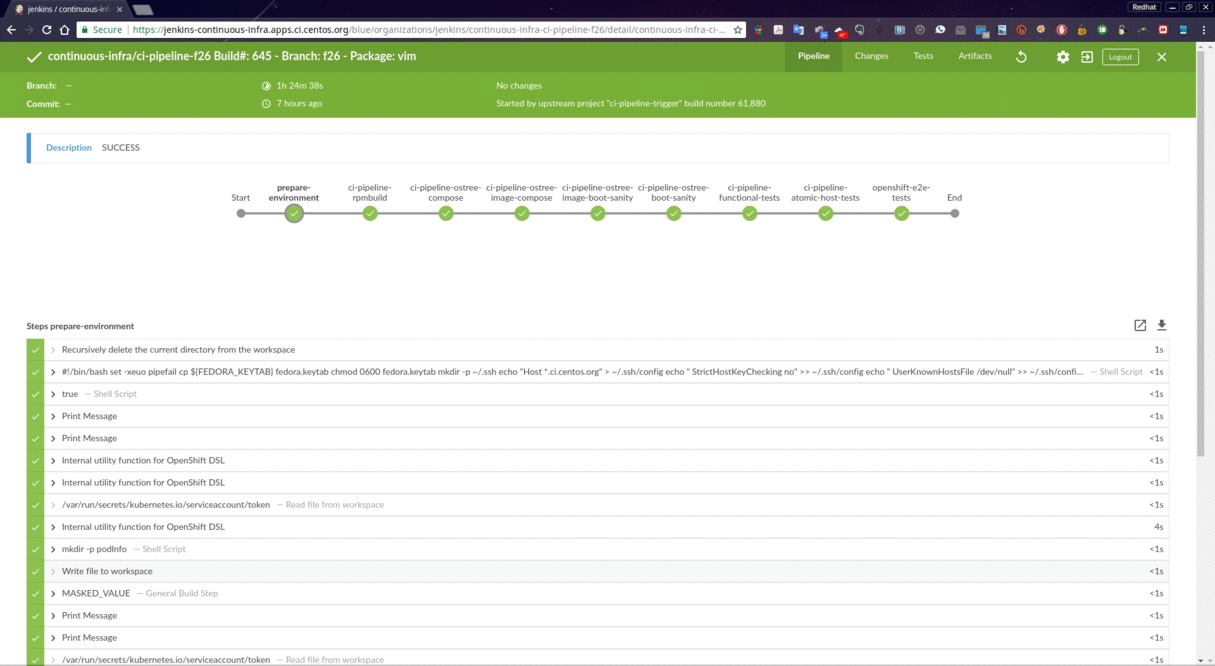Image resolution: width=1215 pixels, height=666 pixels.
Task: Click the jenkins-continuous-infra URL address bar
Action: coord(430,30)
